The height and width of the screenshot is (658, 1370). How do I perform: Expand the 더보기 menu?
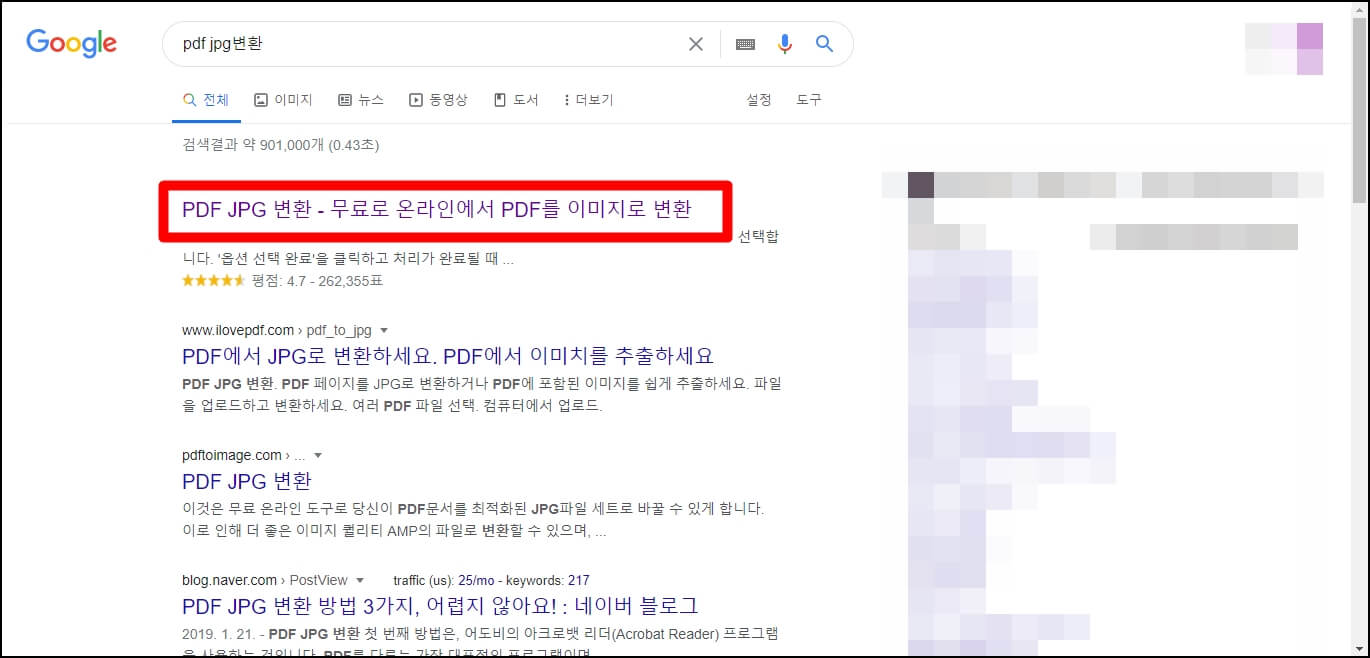pos(589,100)
